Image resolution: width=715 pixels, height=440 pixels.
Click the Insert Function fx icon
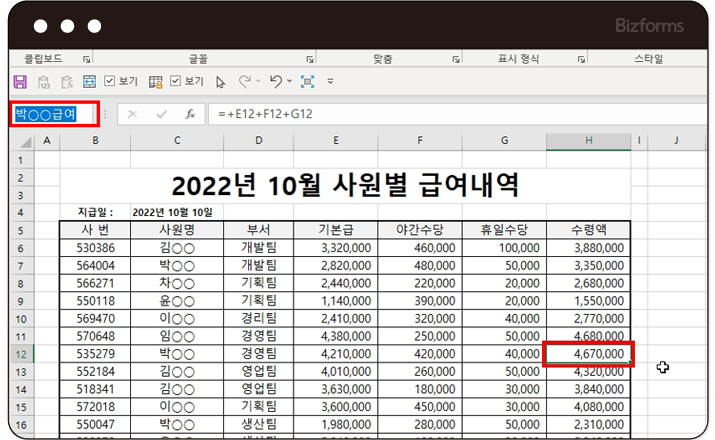tap(190, 114)
